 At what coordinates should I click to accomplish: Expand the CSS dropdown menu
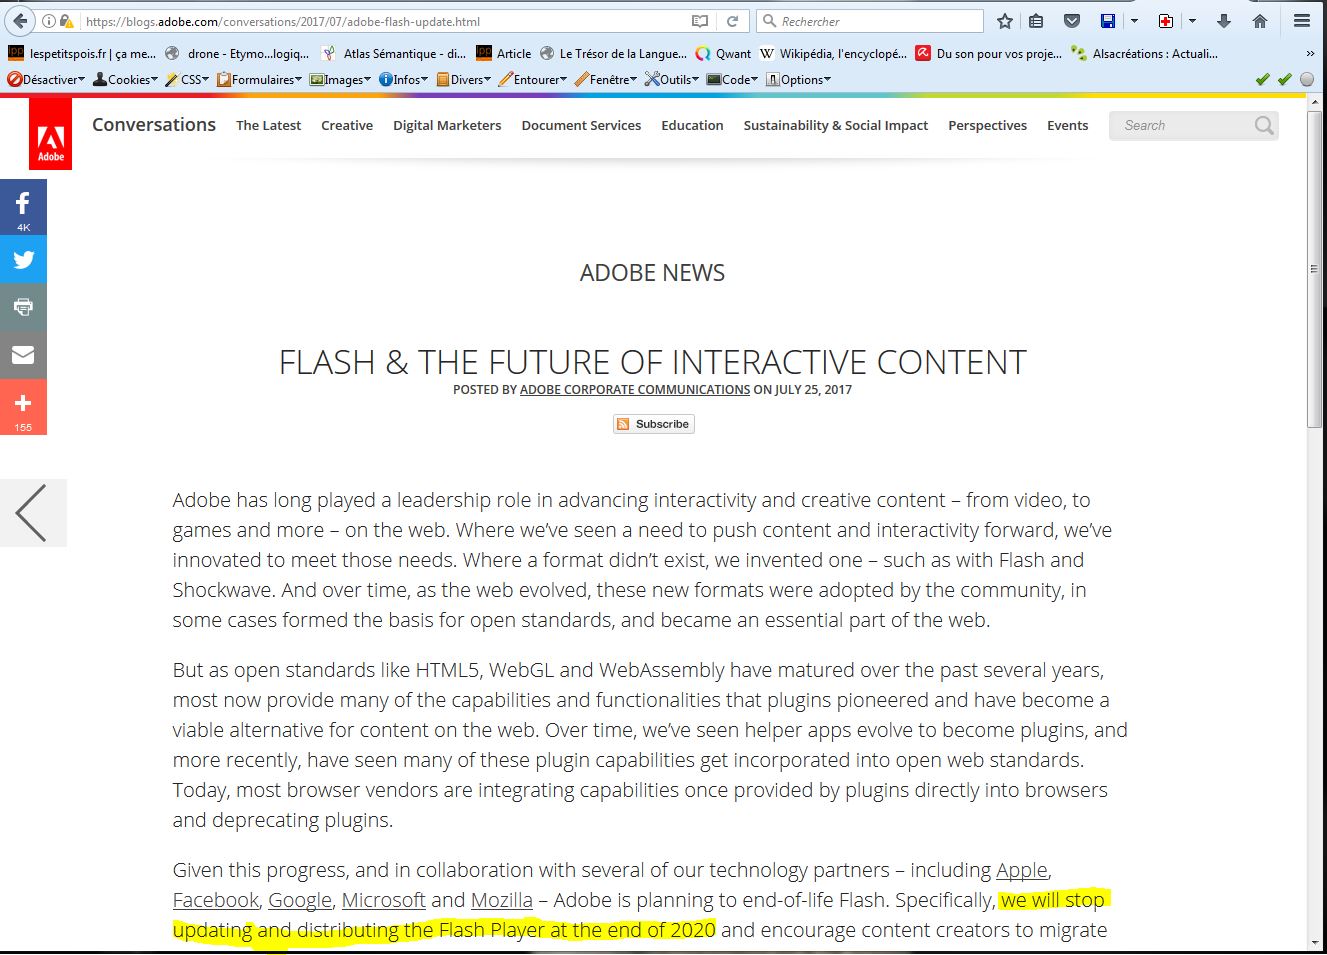tap(187, 79)
